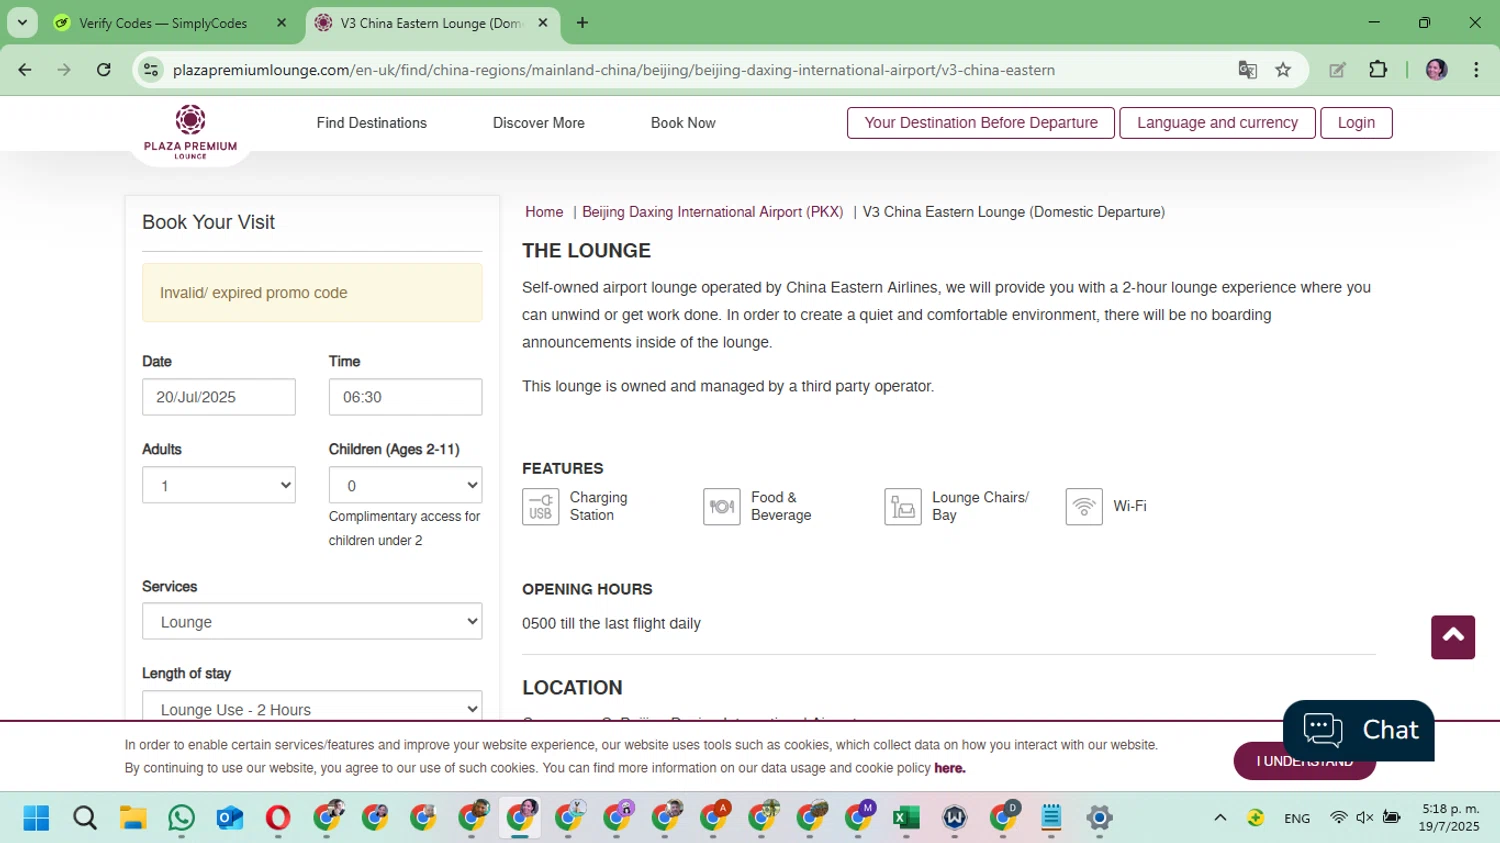This screenshot has height=843, width=1500.
Task: Open File Explorer from the taskbar
Action: click(x=133, y=818)
